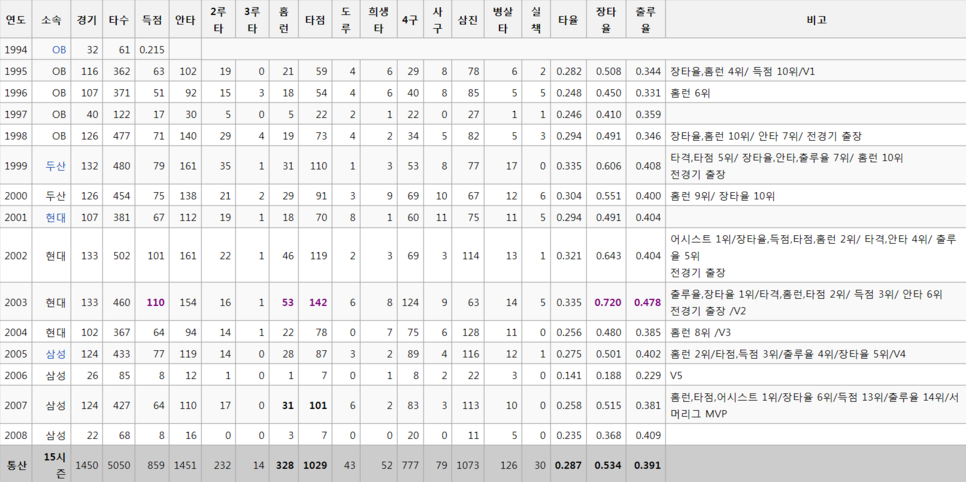The image size is (966, 482).
Task: Select the purple 142 RBI value
Action: [x=319, y=303]
